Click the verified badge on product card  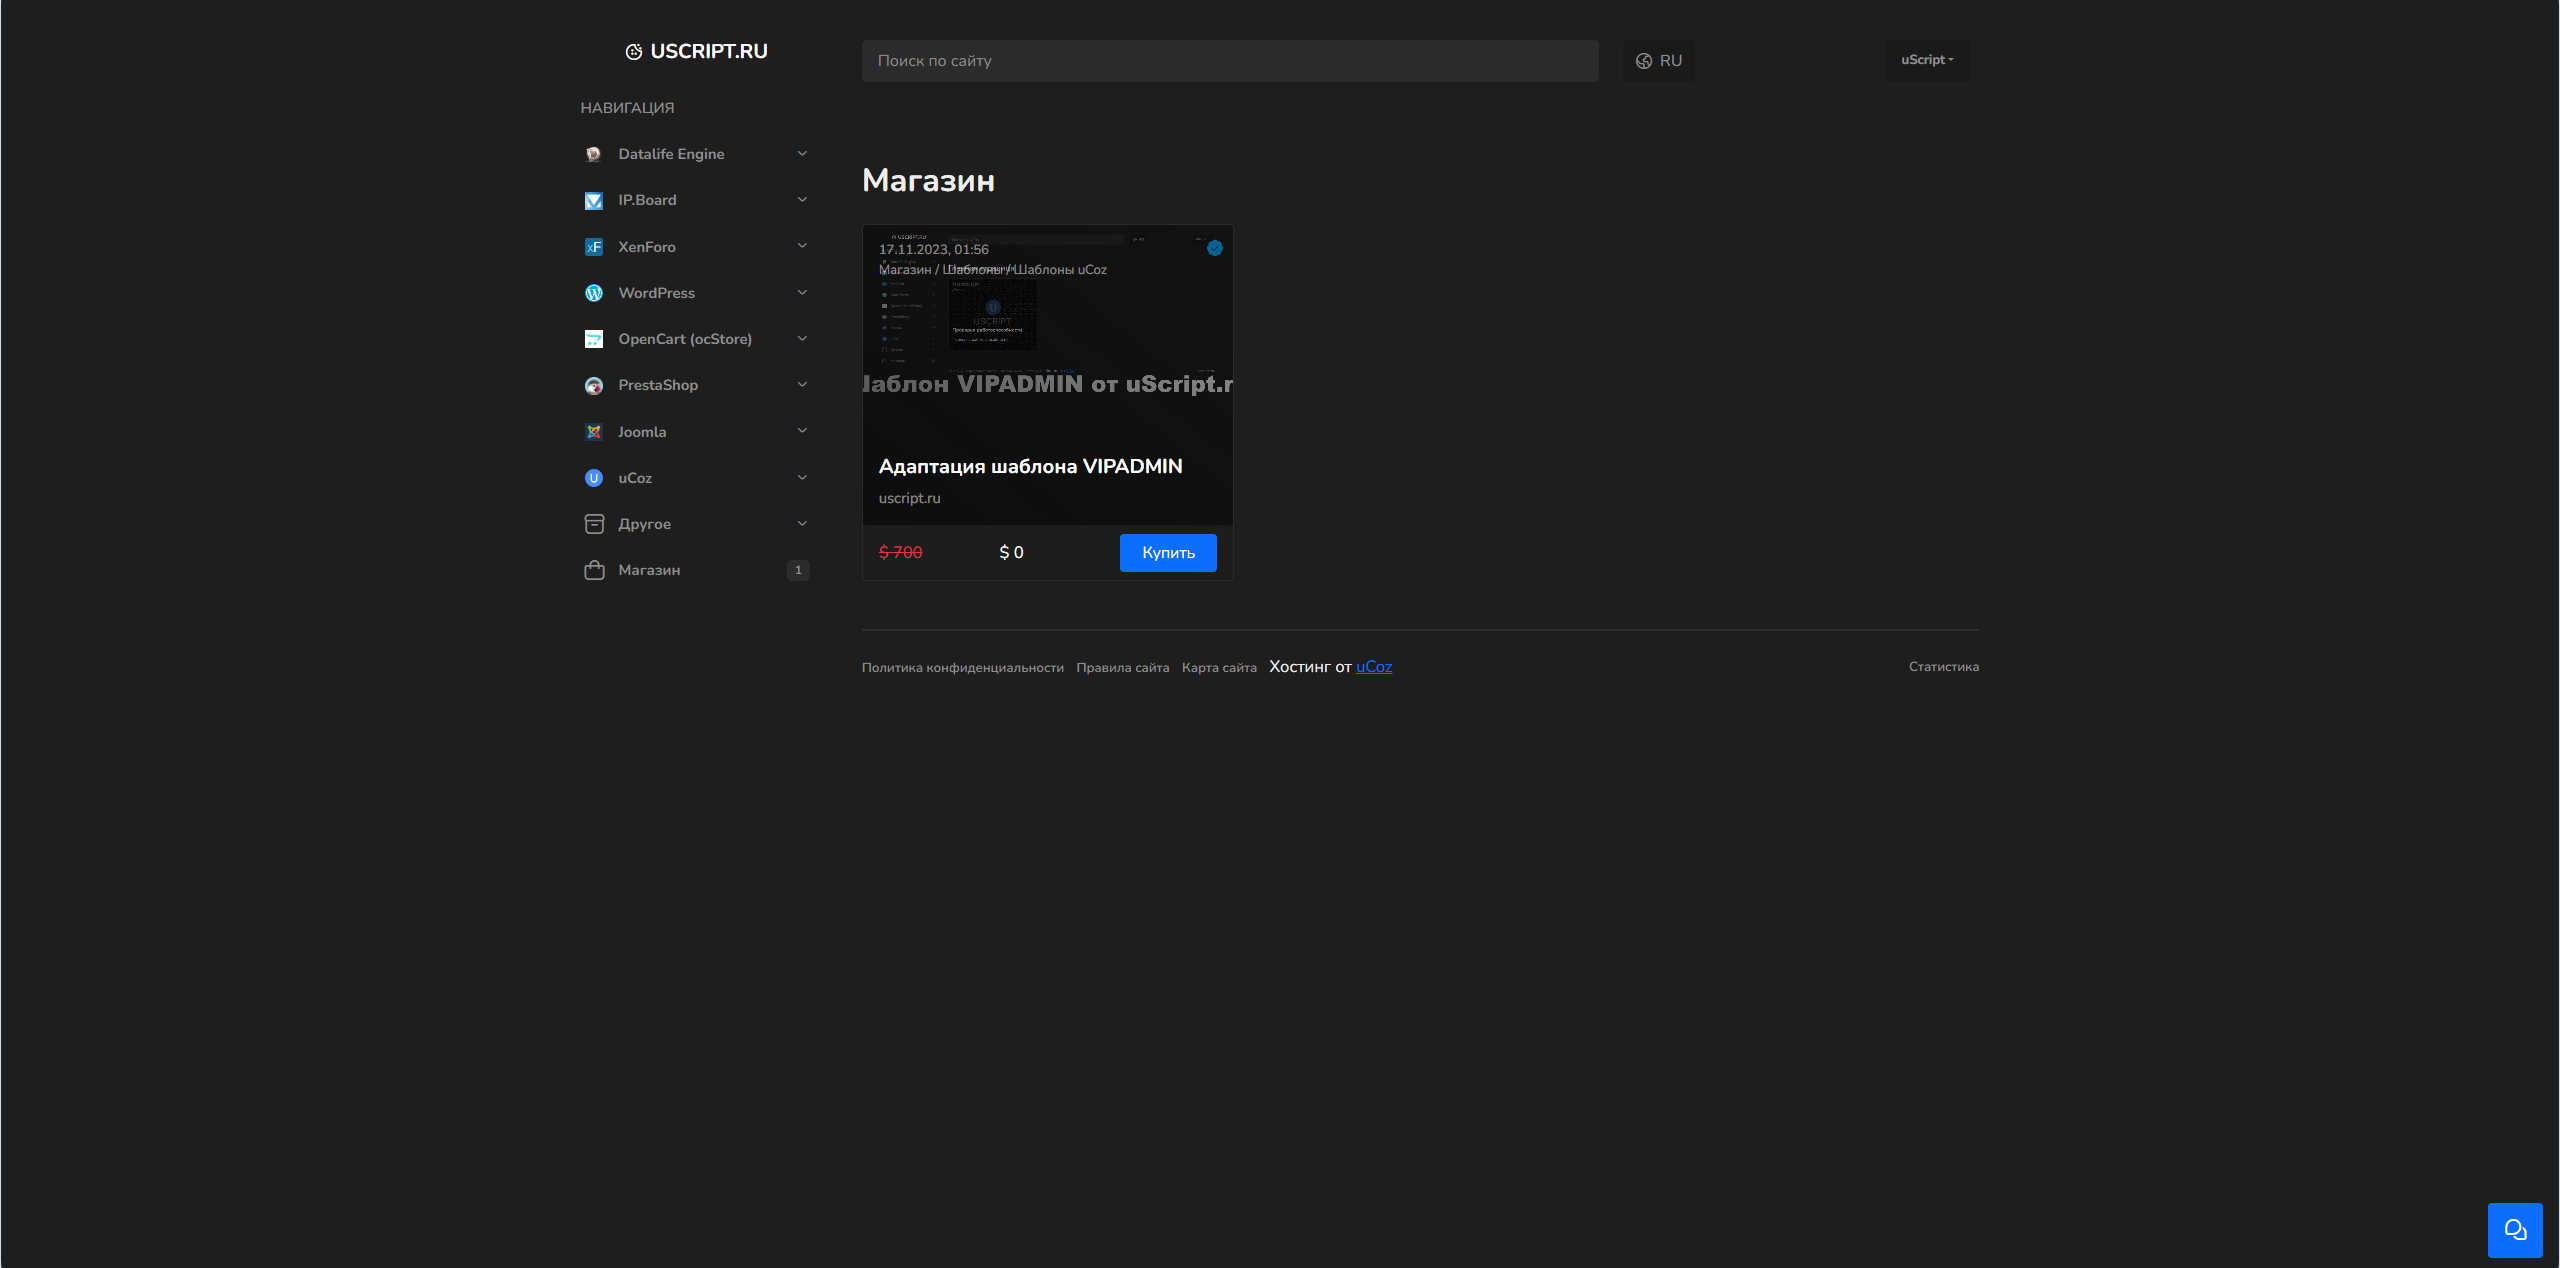tap(1215, 248)
